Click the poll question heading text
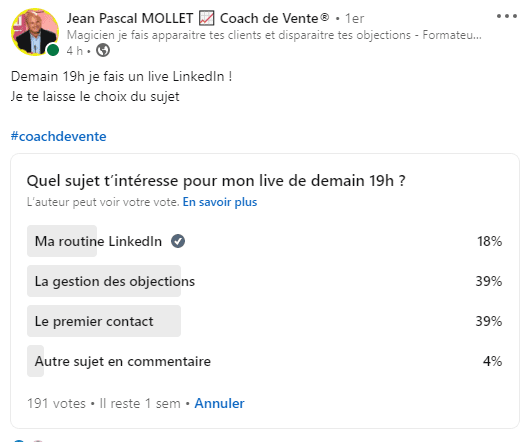 click(216, 181)
